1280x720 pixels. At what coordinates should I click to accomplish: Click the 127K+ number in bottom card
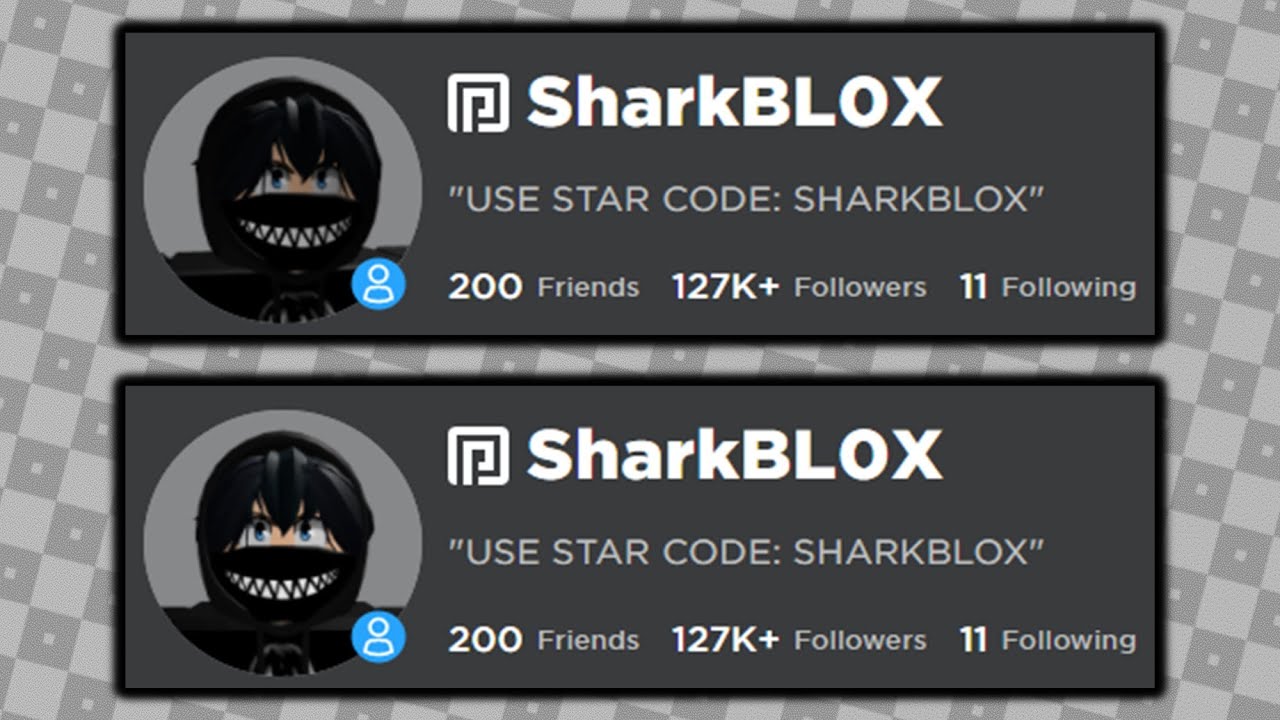725,640
